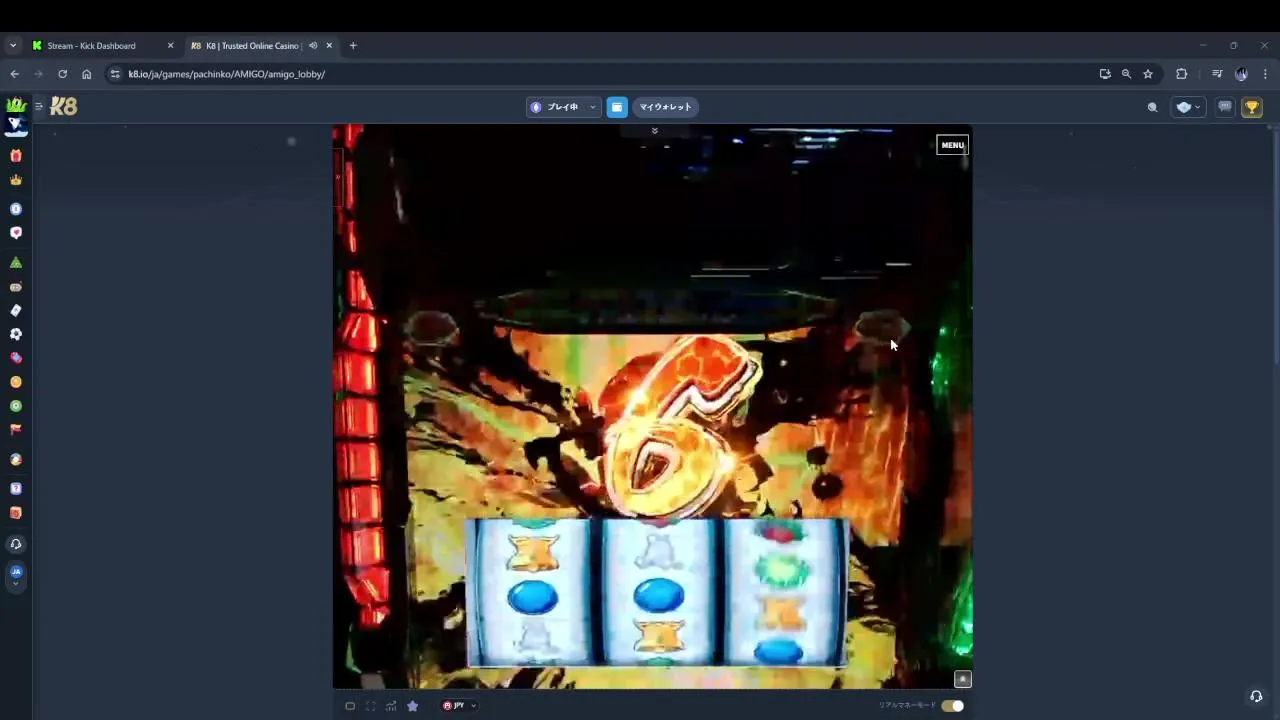Click the K8 logo
Viewport: 1280px width, 720px height.
pyautogui.click(x=64, y=106)
